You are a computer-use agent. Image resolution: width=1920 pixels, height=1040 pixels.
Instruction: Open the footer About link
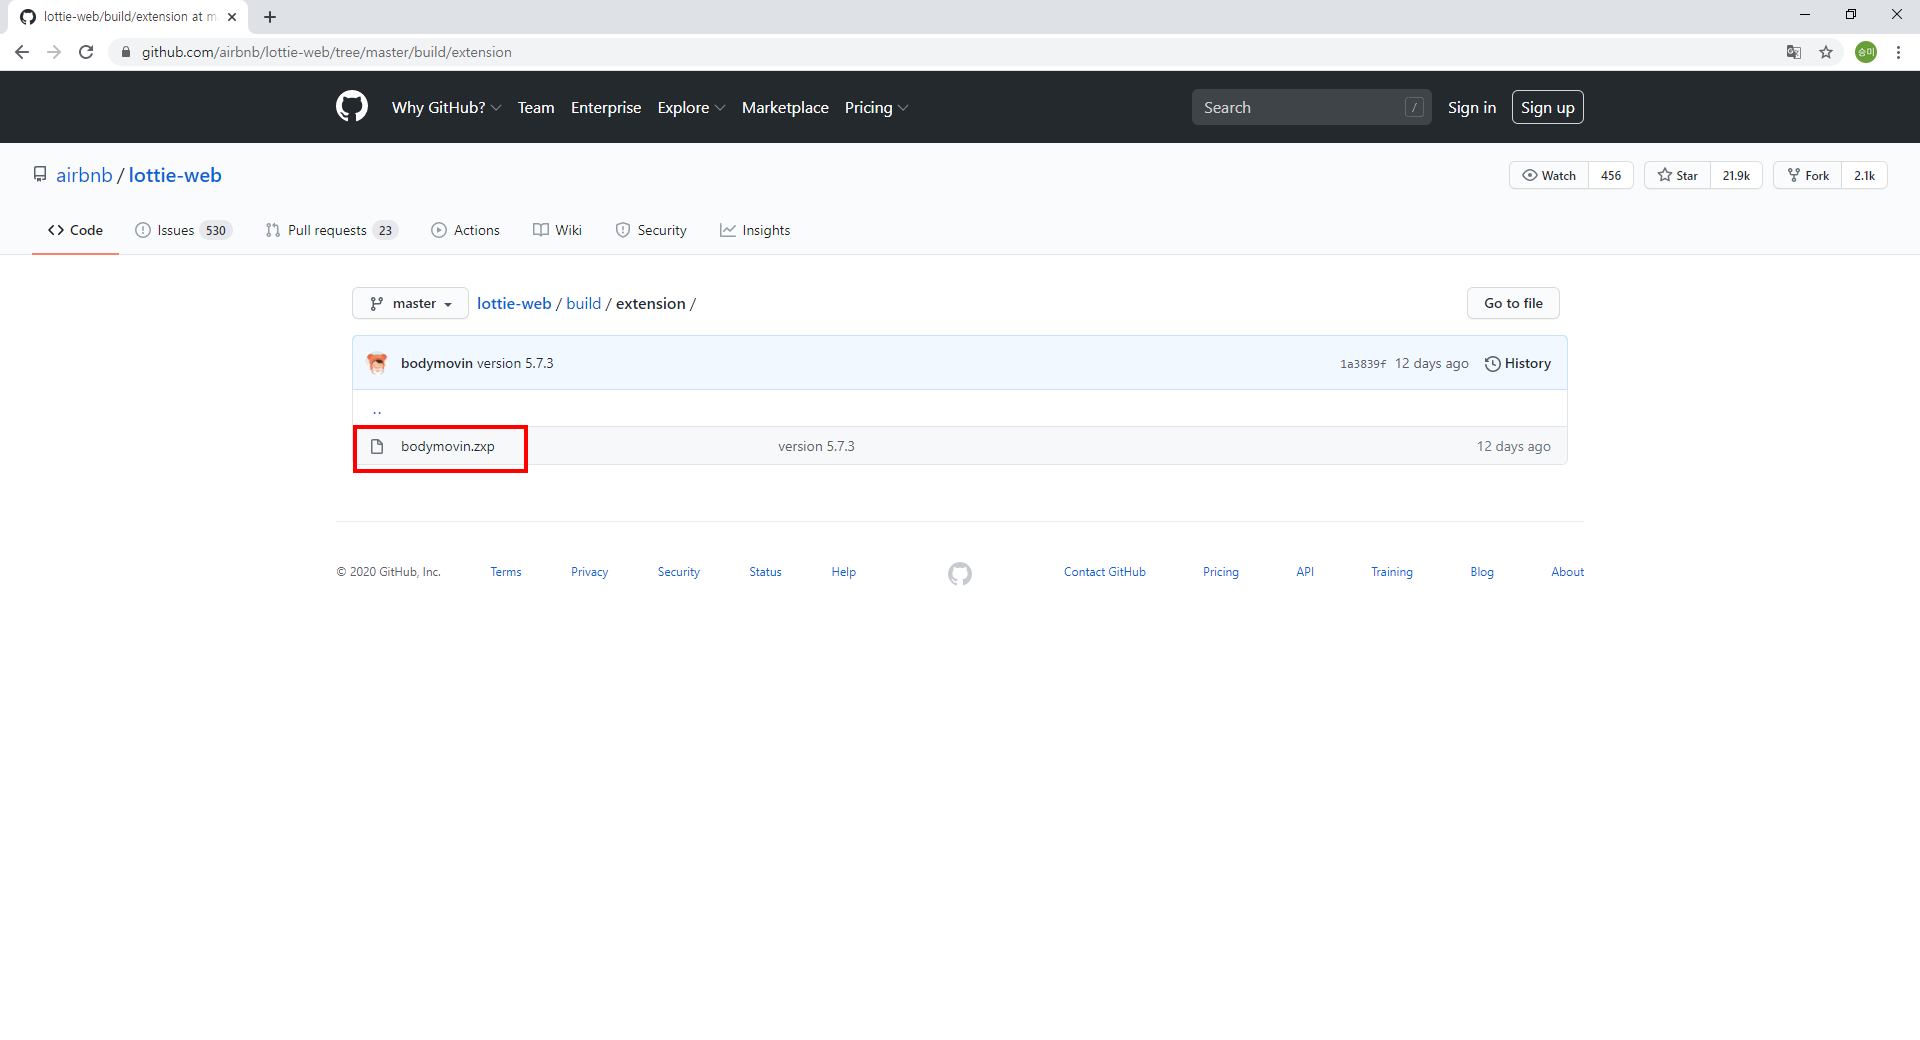1568,572
